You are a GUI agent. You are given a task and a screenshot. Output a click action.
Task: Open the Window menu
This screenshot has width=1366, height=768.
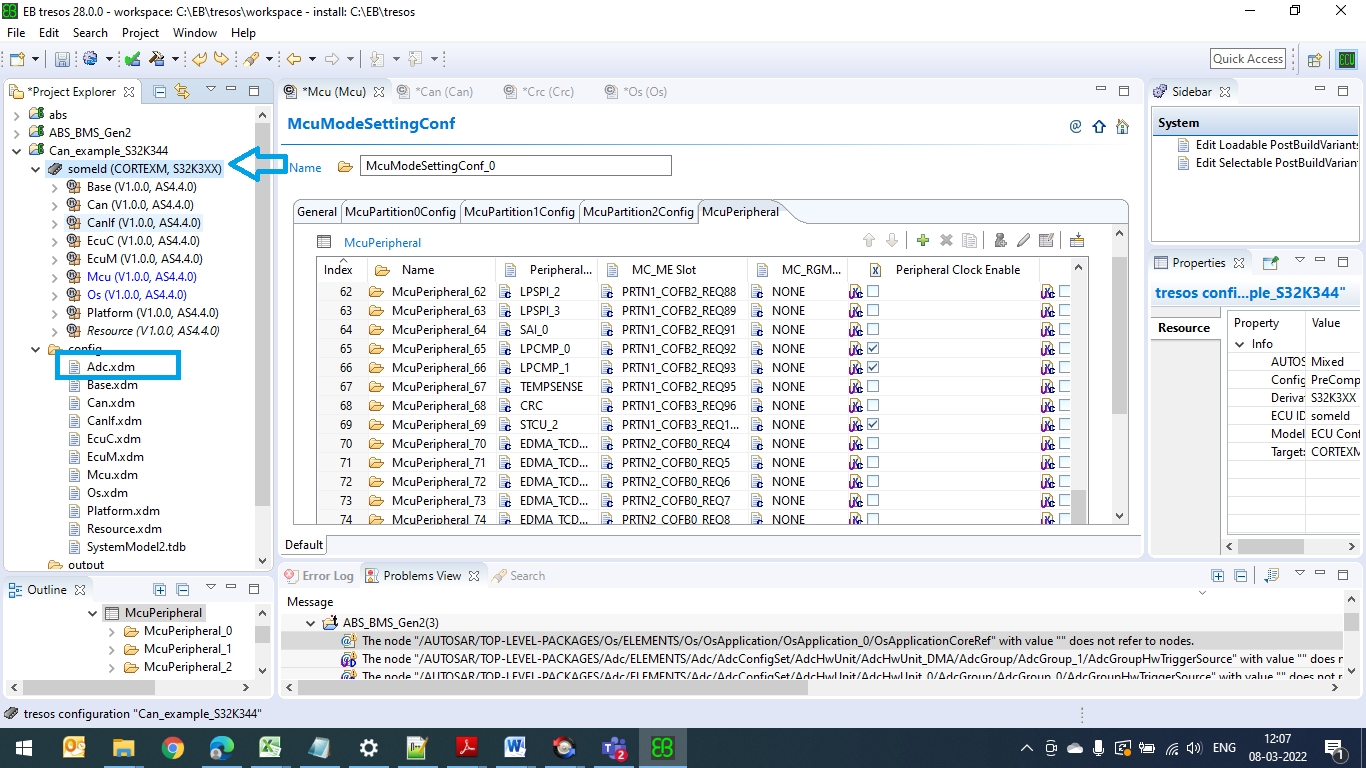[194, 33]
